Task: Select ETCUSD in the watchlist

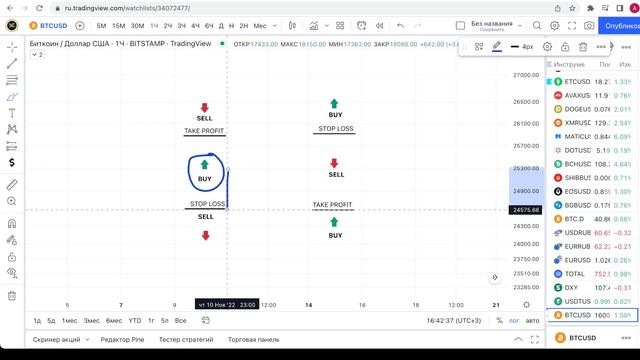Action: (x=592, y=82)
